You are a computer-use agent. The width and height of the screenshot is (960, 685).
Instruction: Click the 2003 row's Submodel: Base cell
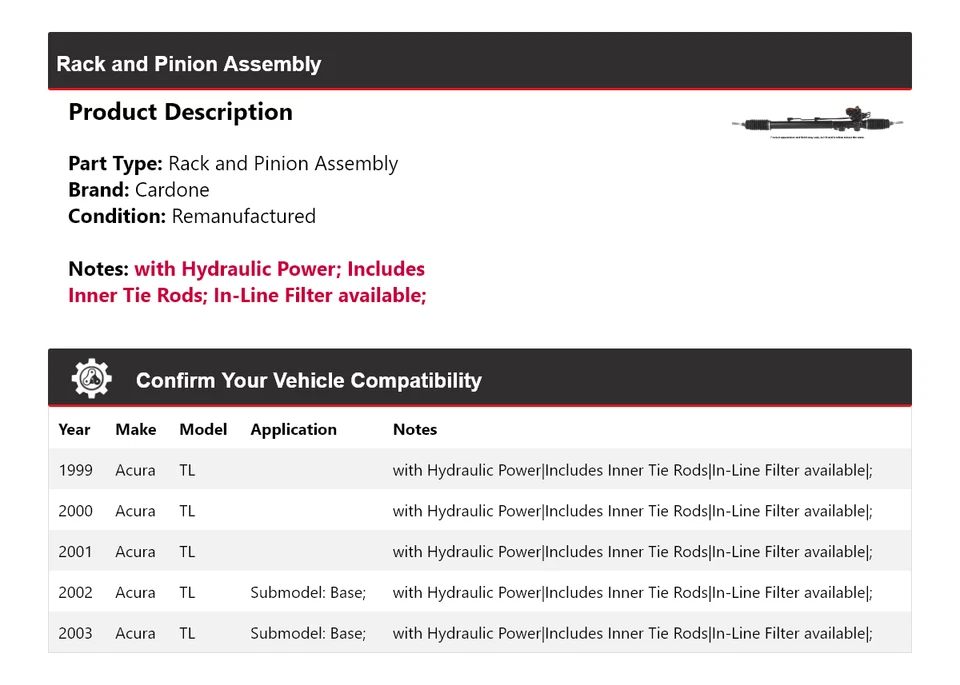pos(308,633)
